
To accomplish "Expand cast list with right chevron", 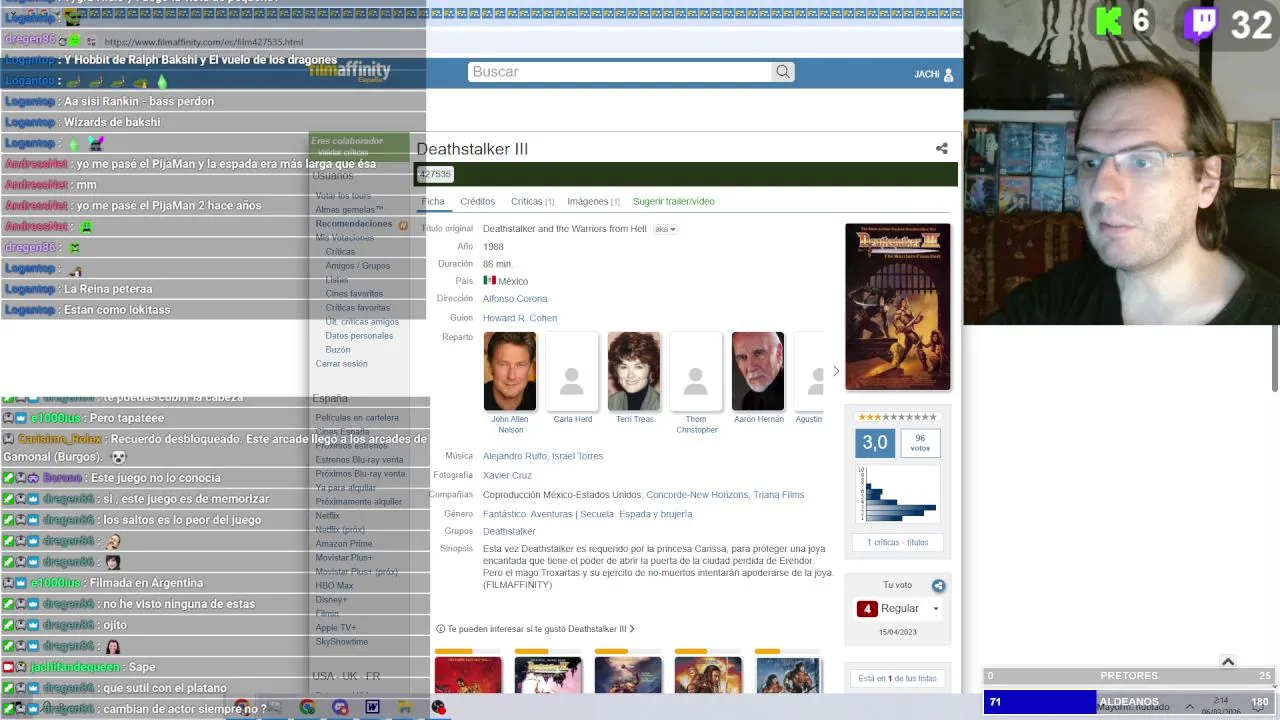I will tap(836, 372).
